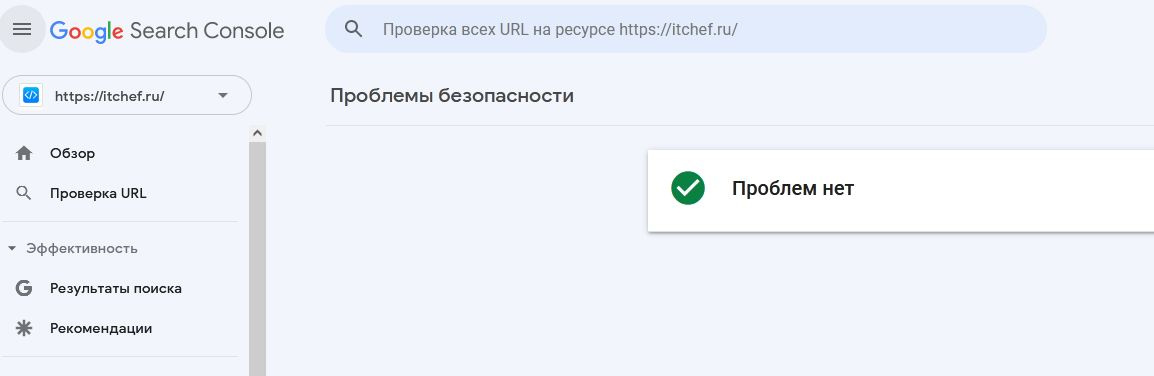
Task: Click the magnifier icon in URL search bar
Action: [x=354, y=29]
